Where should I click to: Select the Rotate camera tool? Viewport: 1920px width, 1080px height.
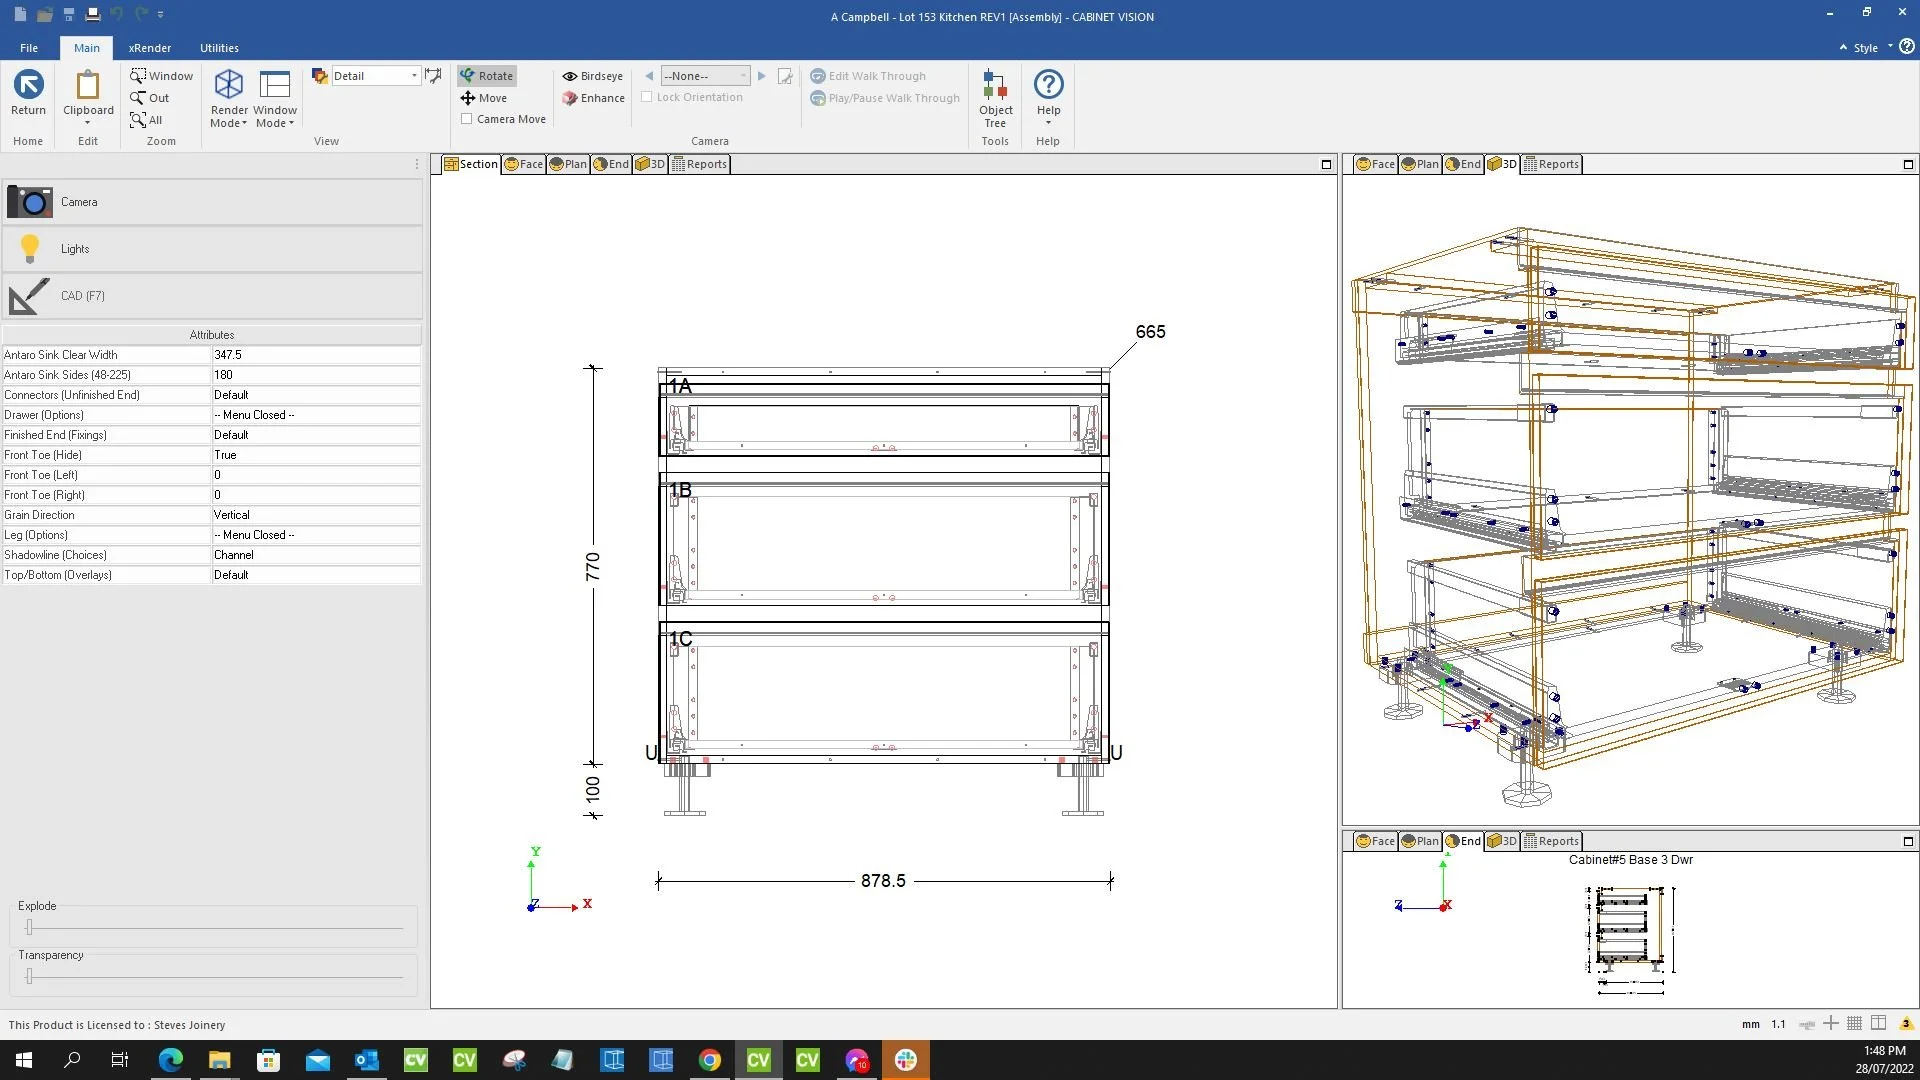pyautogui.click(x=486, y=76)
